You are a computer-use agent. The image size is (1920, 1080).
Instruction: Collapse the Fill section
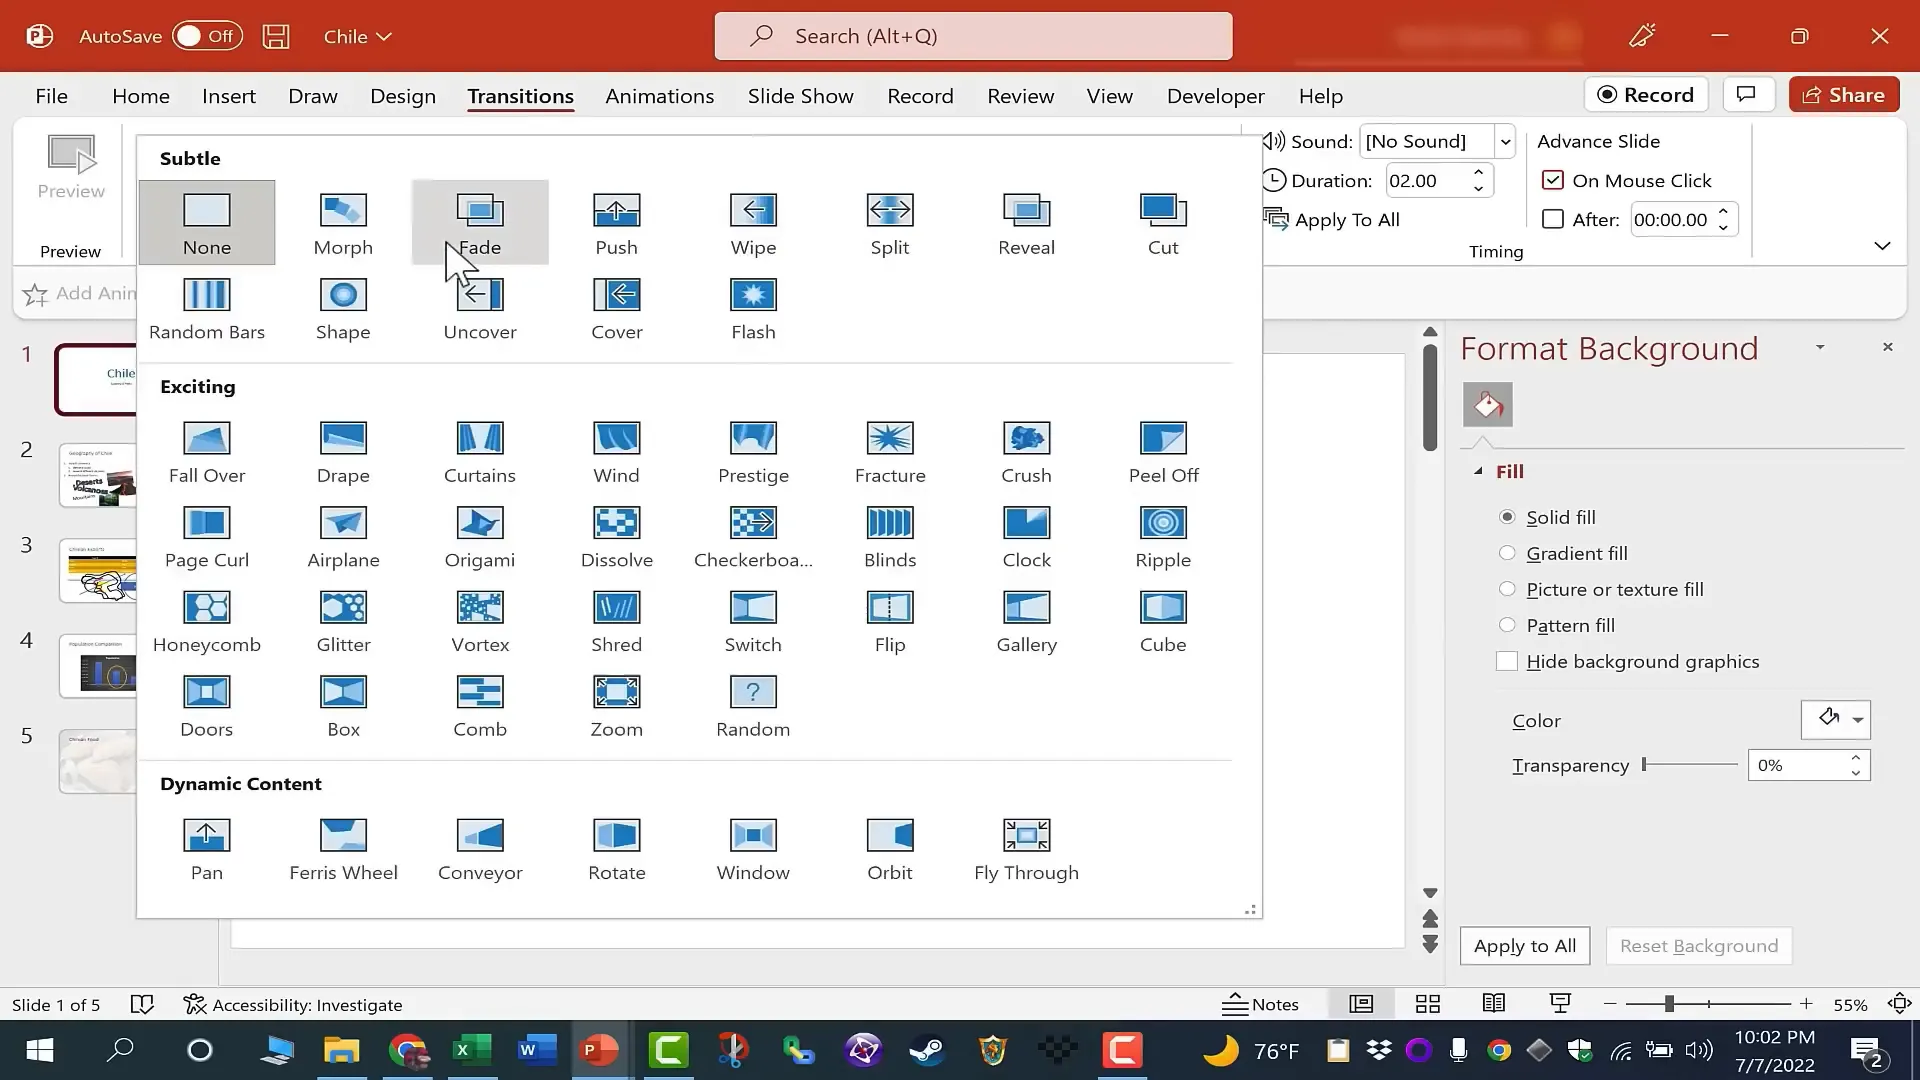1478,471
